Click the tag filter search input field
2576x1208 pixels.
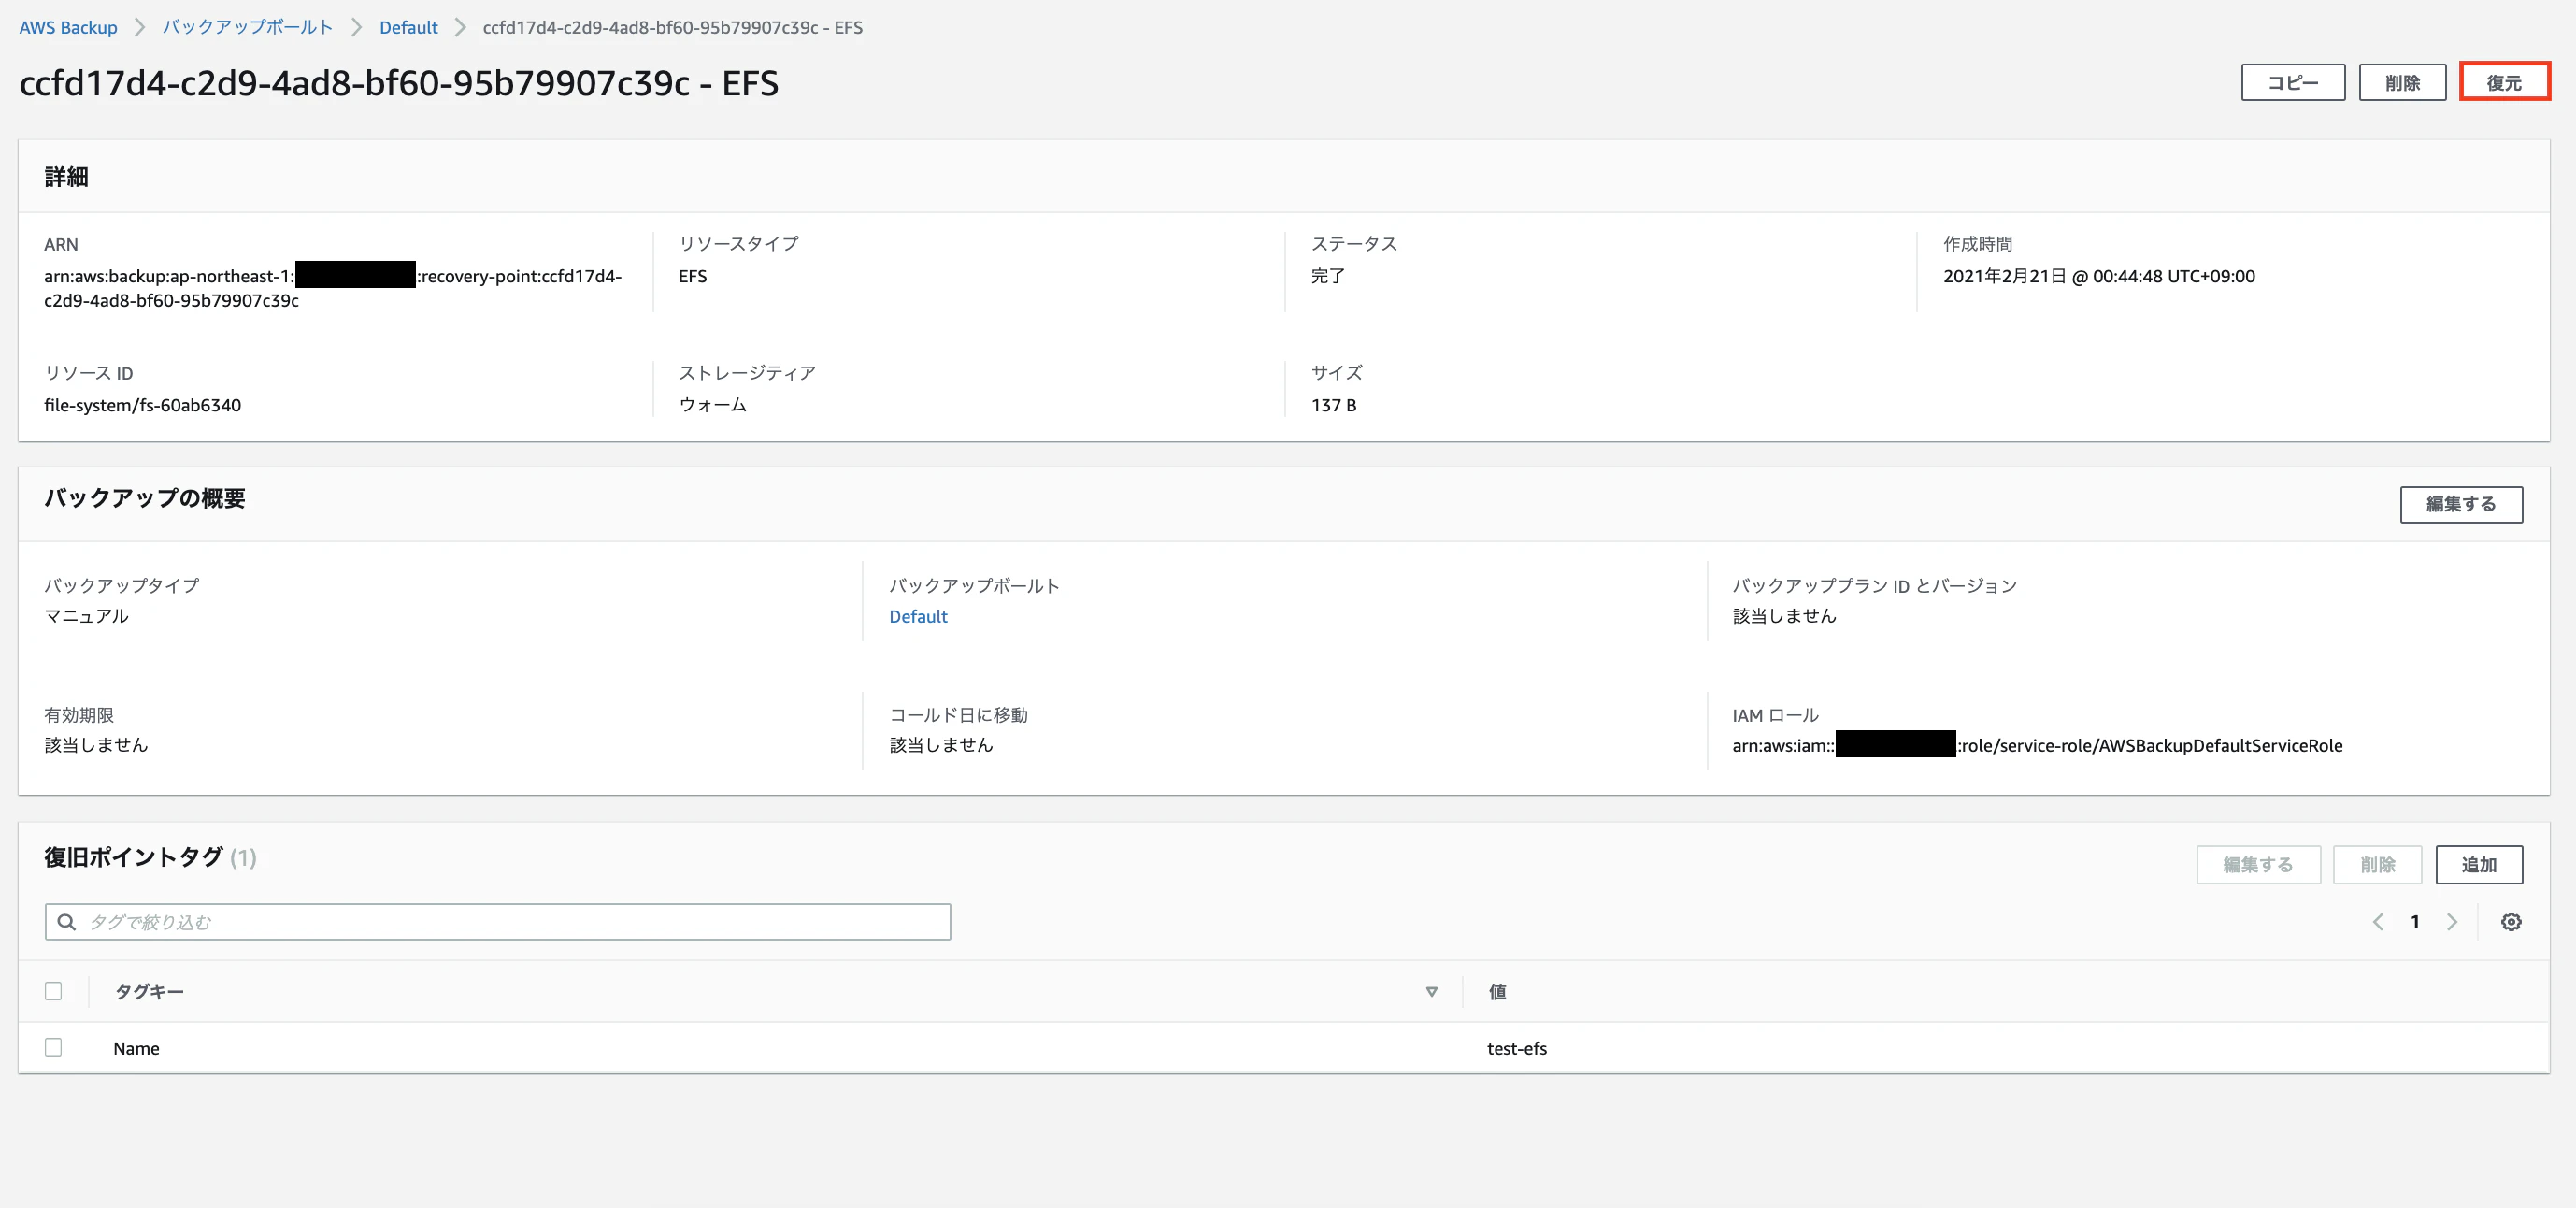(500, 921)
